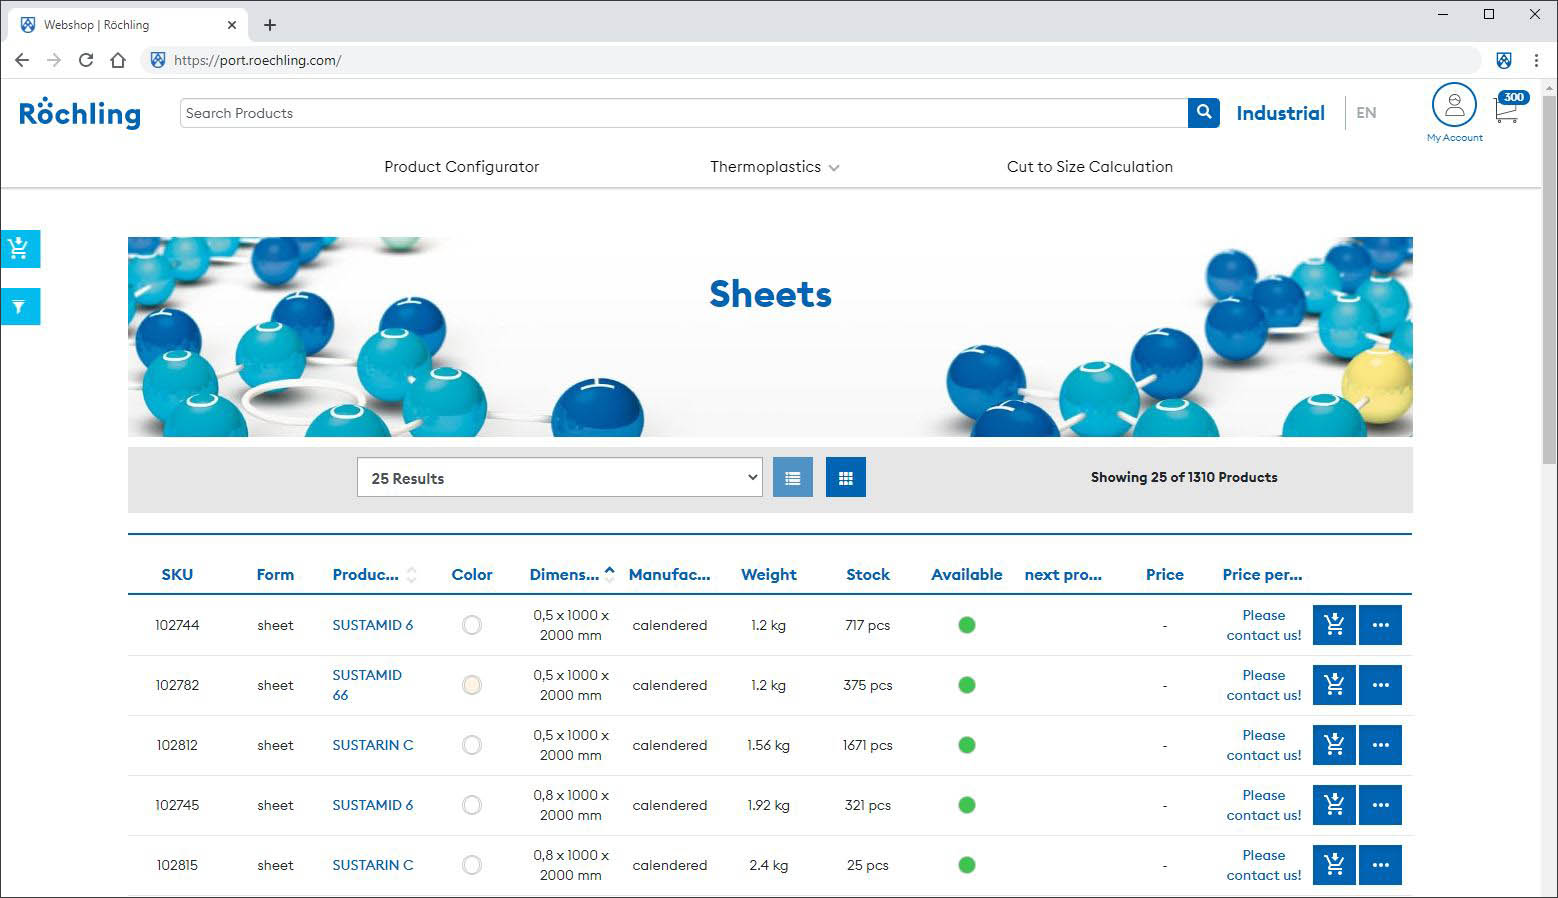
Task: Open SUSTARIN C link for SKU 102815
Action: pyautogui.click(x=373, y=865)
